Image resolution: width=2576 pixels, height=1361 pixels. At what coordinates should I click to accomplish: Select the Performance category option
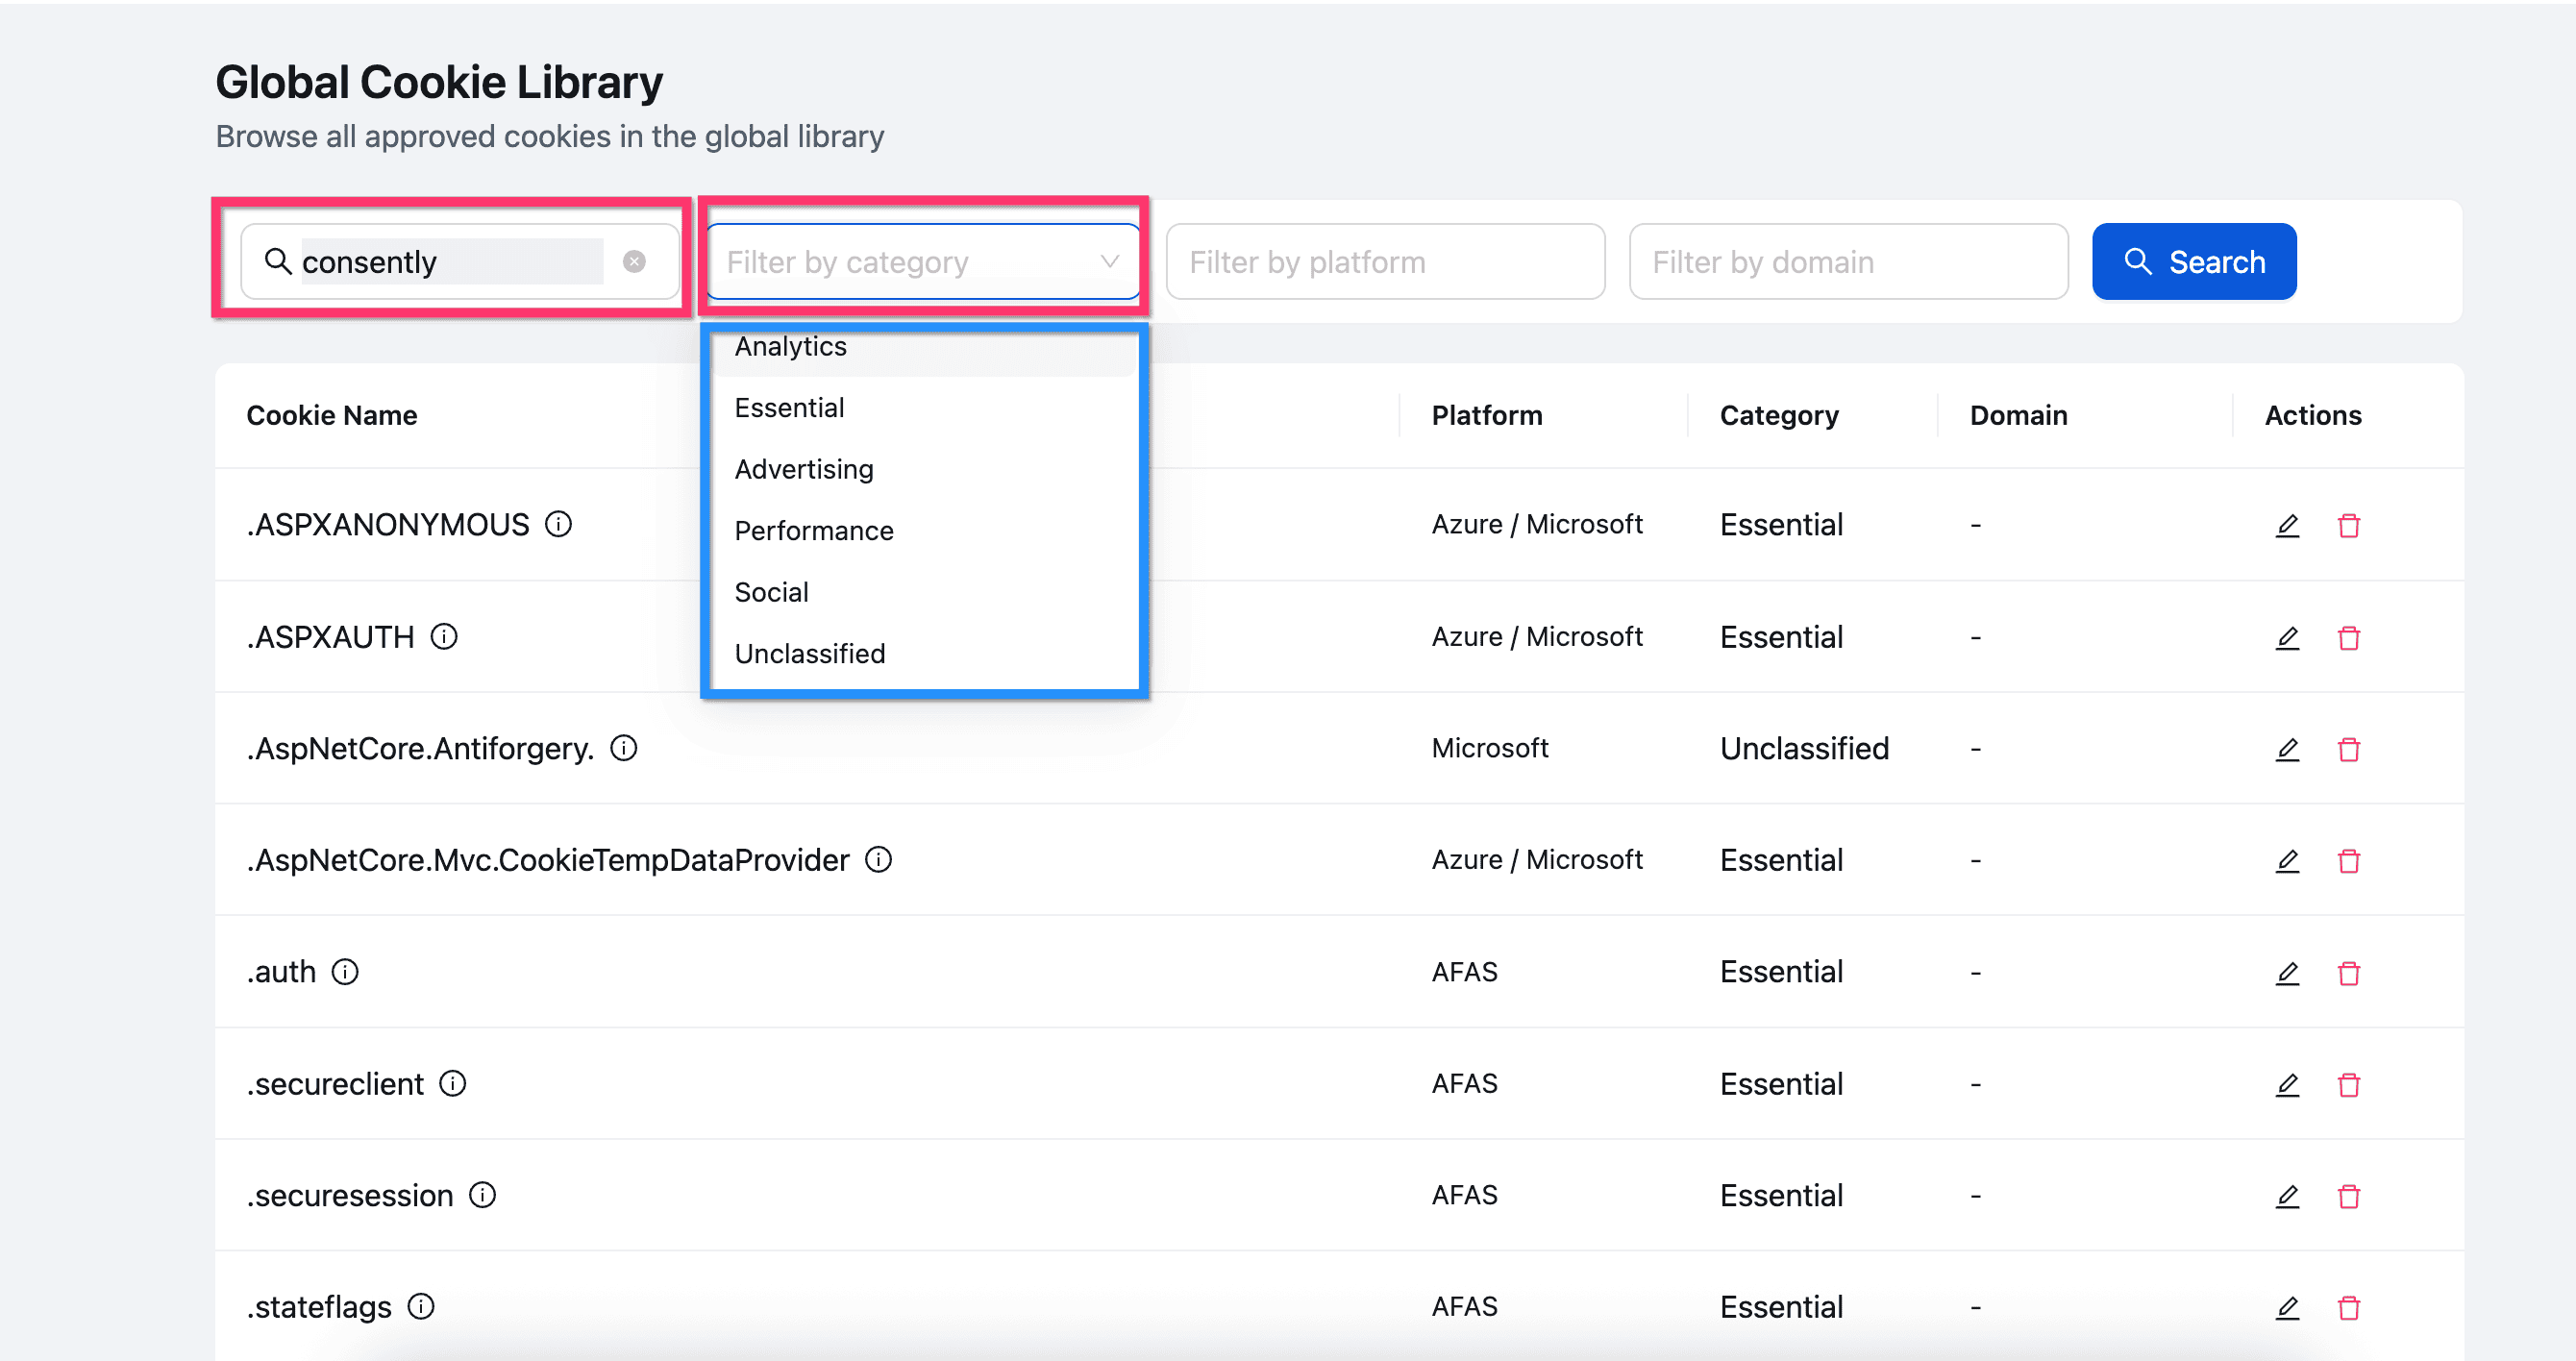(813, 531)
